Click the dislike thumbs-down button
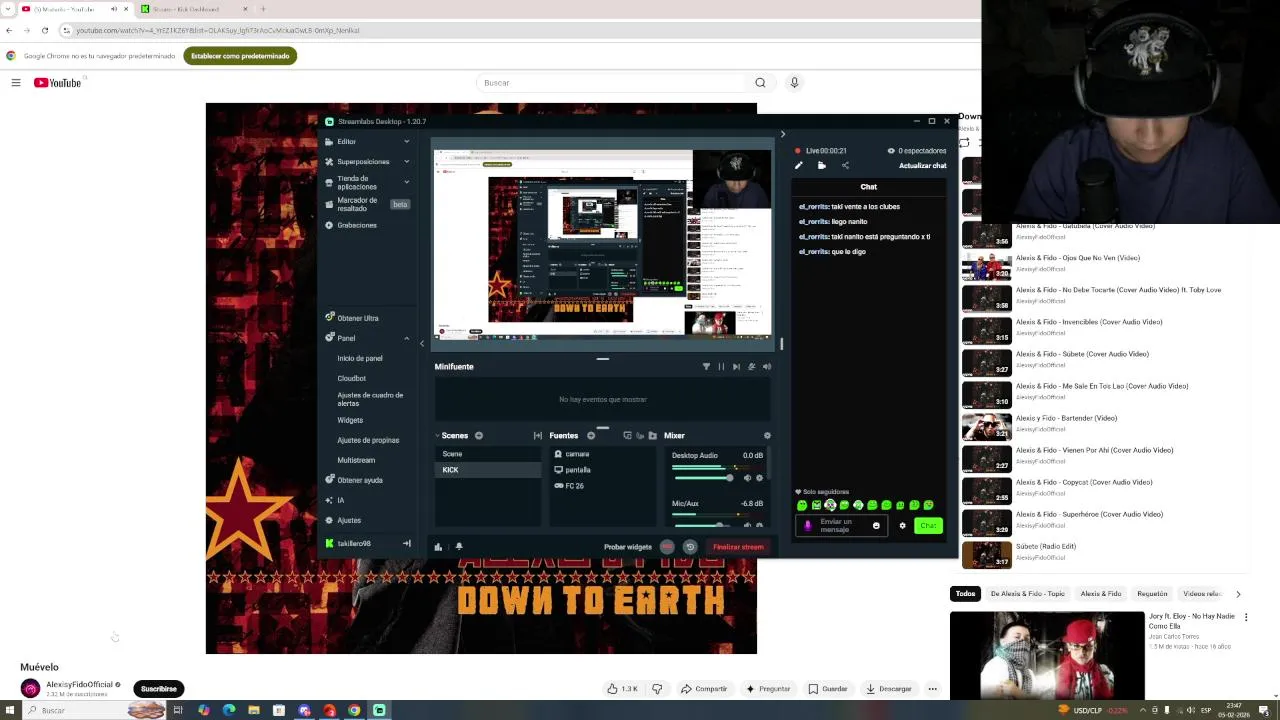 [x=657, y=688]
